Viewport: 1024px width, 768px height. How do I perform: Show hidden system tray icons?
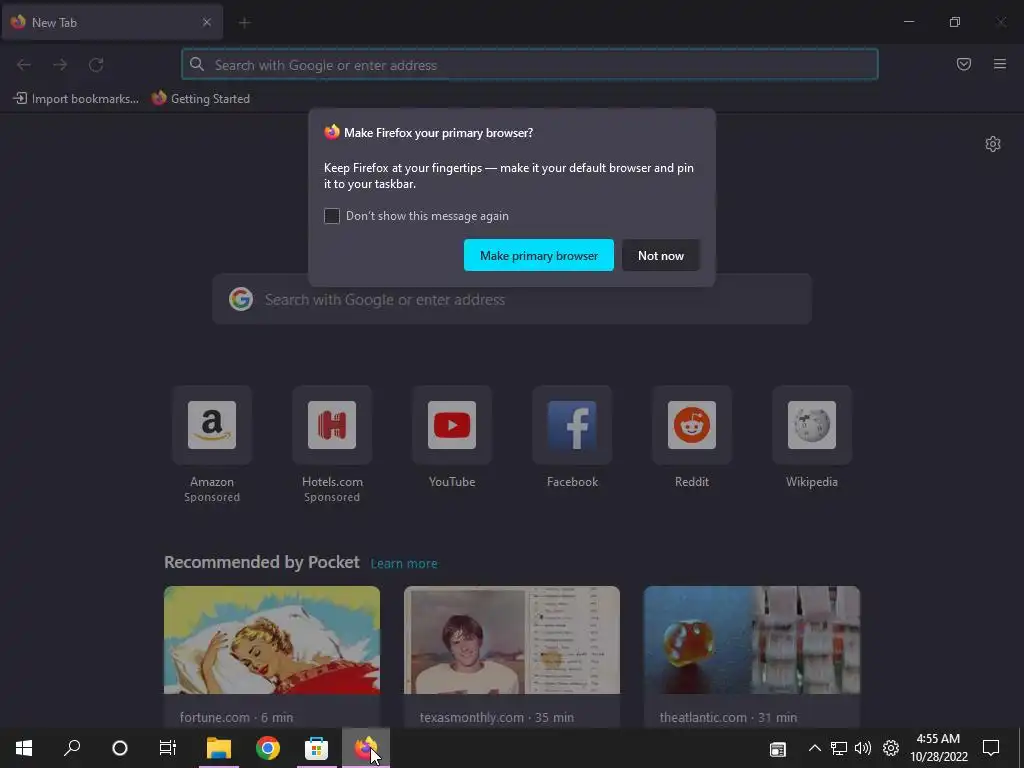click(814, 748)
